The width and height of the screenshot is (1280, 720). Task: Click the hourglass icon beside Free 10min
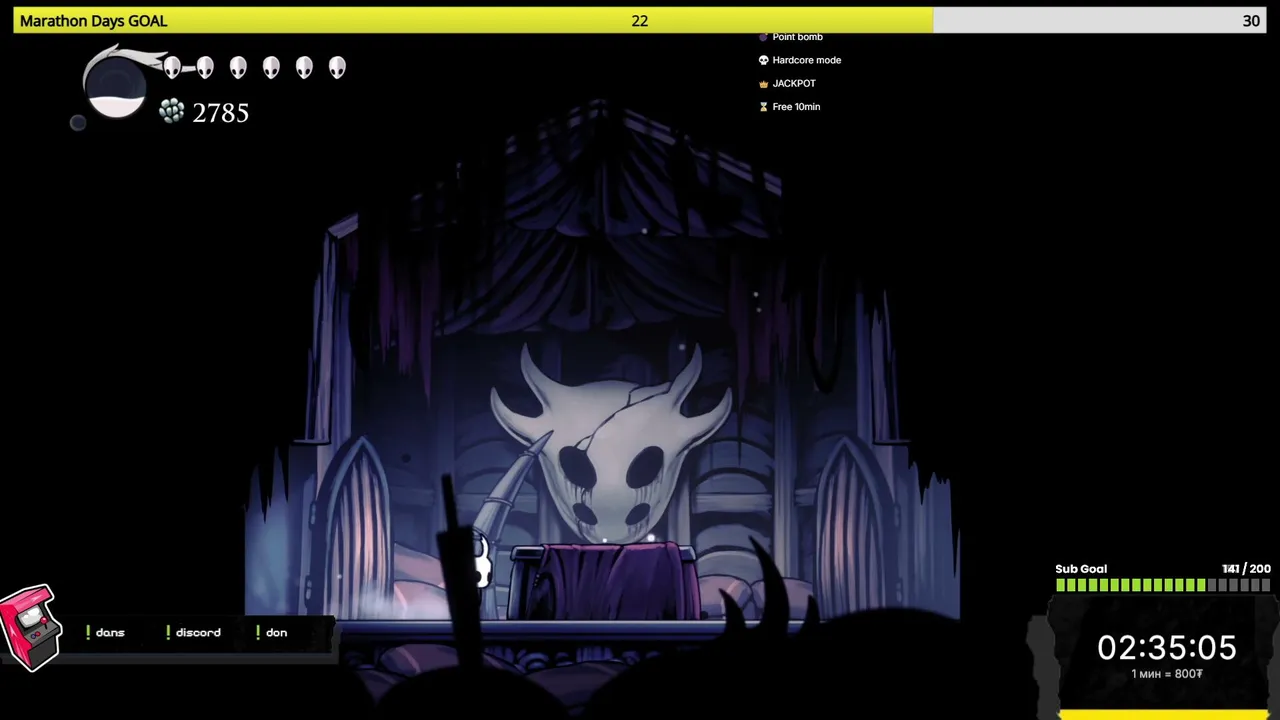[x=763, y=107]
